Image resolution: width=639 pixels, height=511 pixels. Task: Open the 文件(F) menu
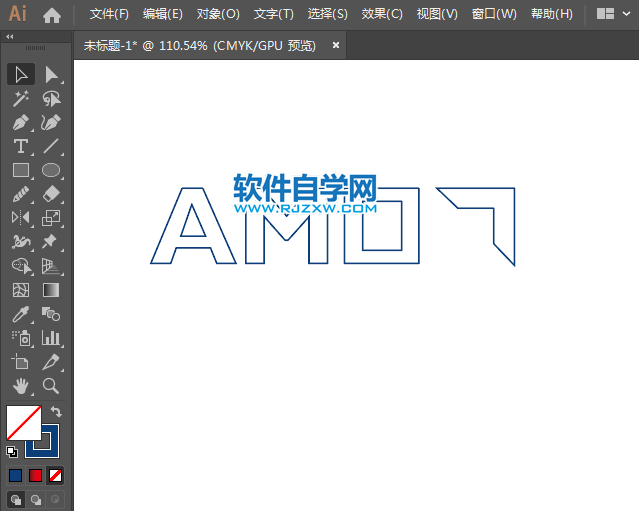click(109, 14)
